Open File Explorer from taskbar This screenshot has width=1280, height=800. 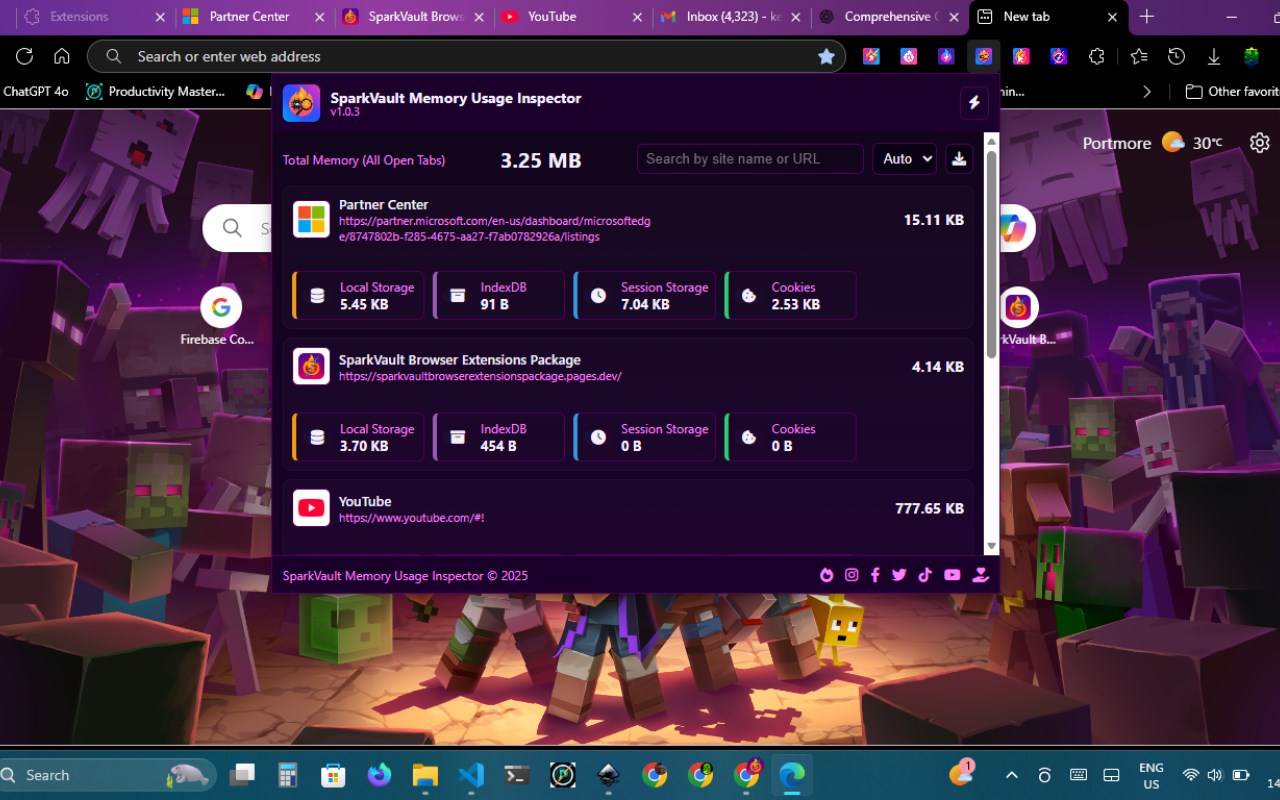pos(425,775)
